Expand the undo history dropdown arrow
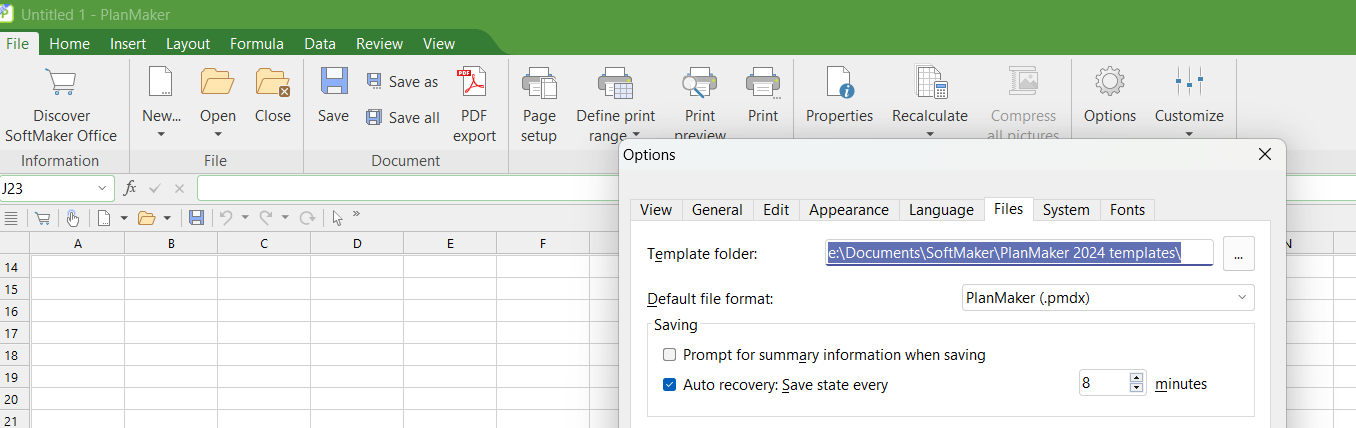This screenshot has width=1356, height=428. tap(245, 218)
